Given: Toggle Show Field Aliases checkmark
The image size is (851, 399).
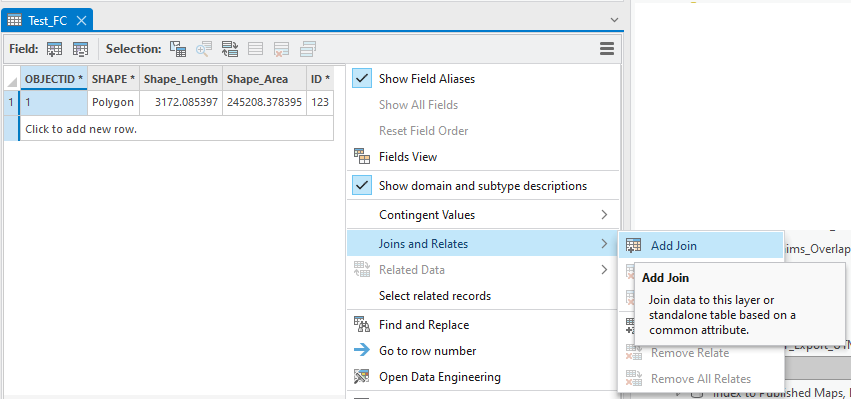Looking at the screenshot, I should click(x=362, y=78).
